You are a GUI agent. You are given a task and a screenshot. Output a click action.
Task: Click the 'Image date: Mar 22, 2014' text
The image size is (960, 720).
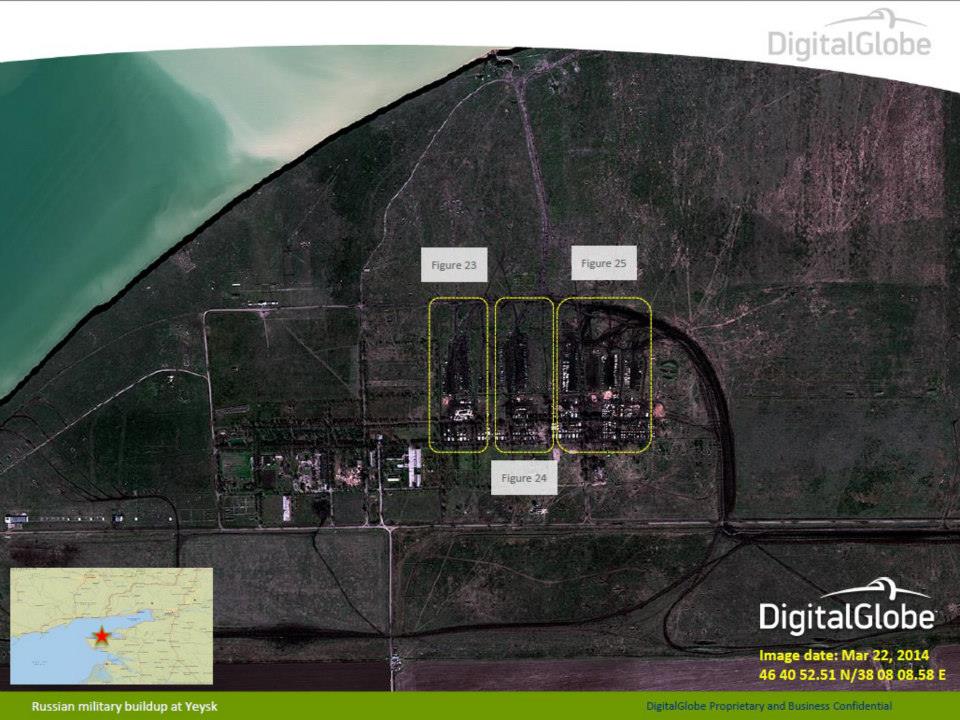coord(844,655)
